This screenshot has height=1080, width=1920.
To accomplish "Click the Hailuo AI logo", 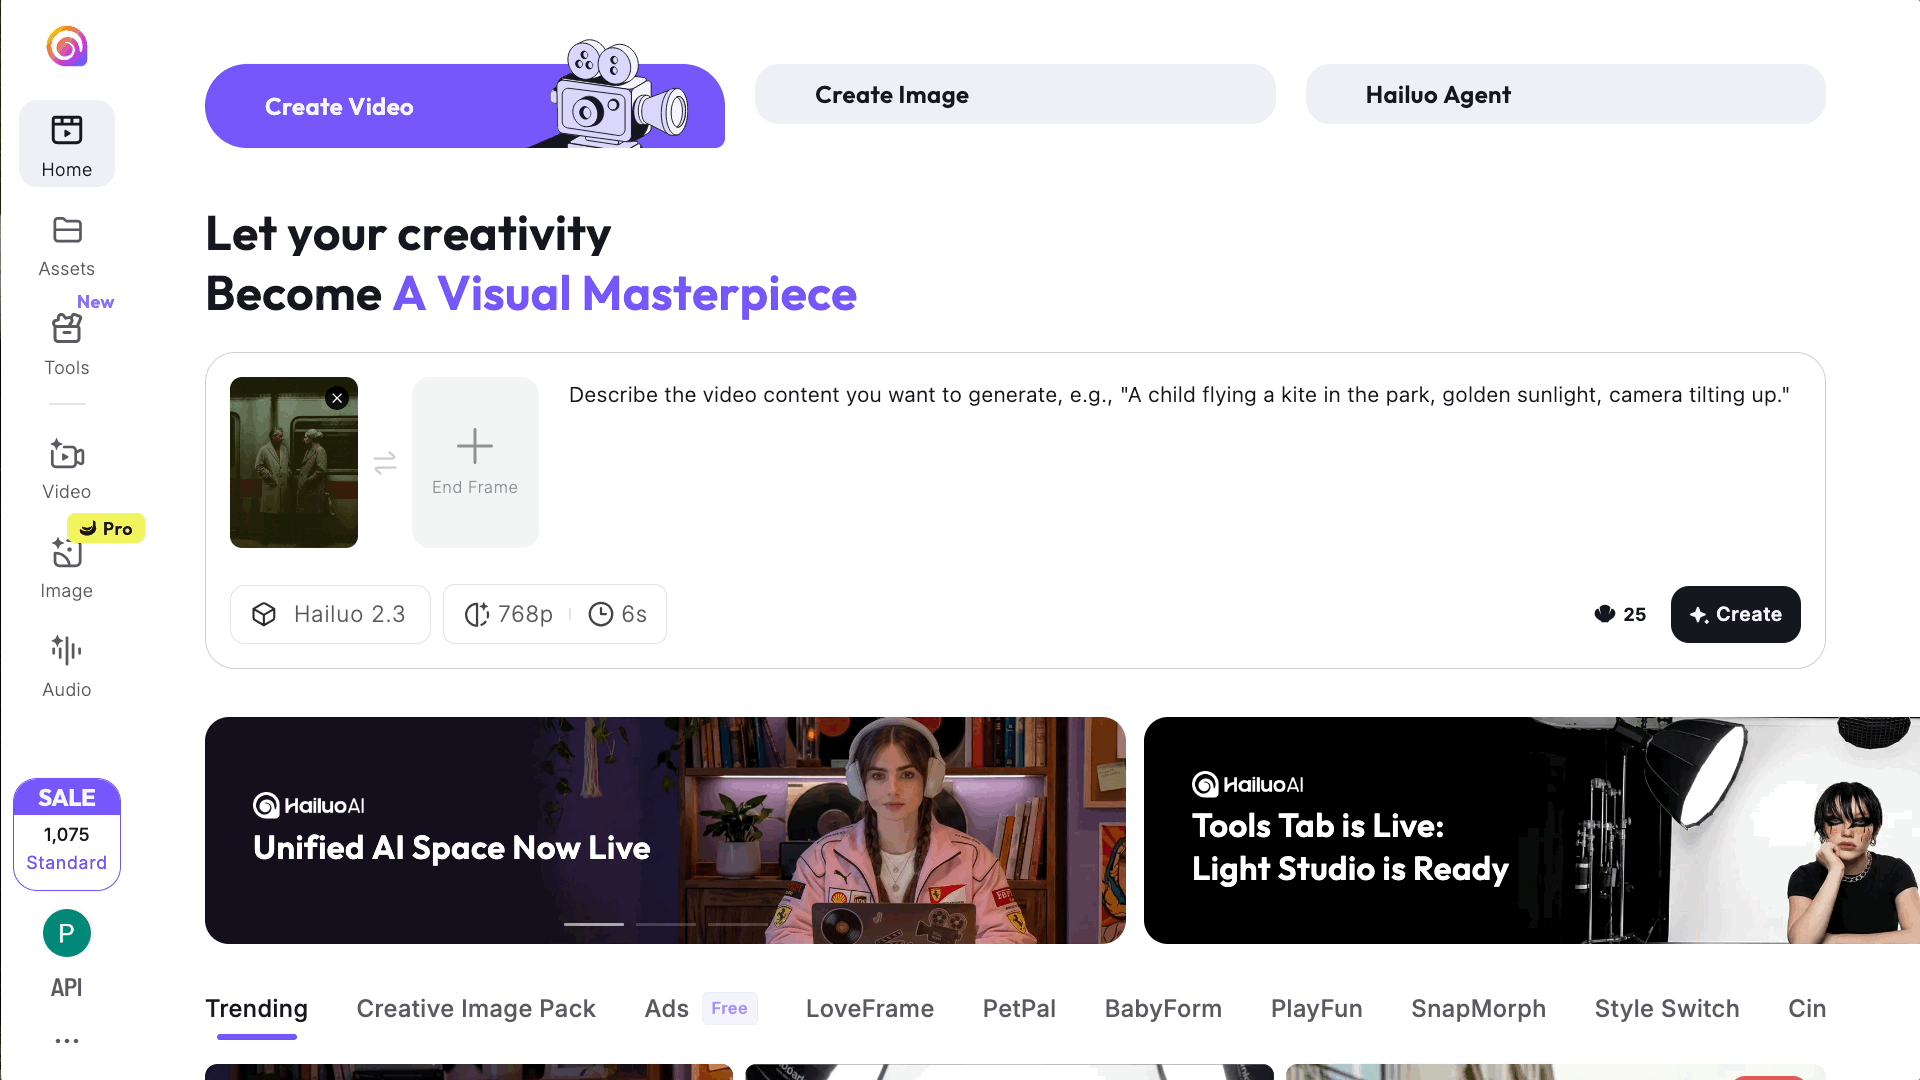I will [66, 46].
